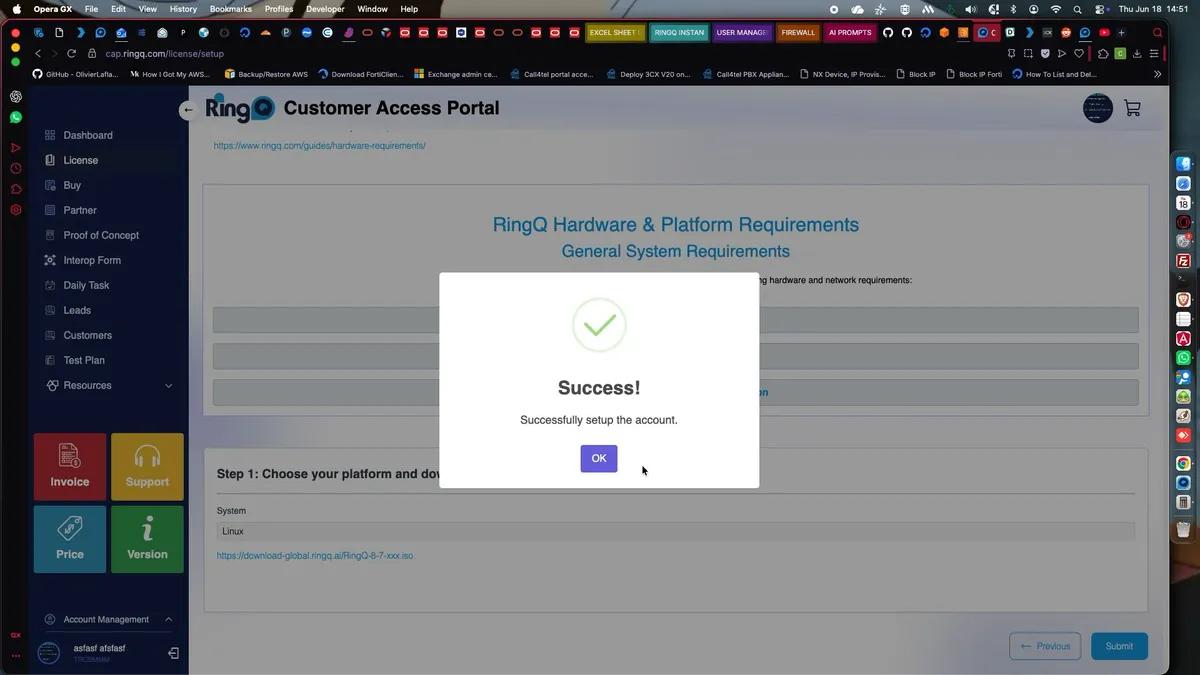Open the green Version info tile

coord(147,539)
